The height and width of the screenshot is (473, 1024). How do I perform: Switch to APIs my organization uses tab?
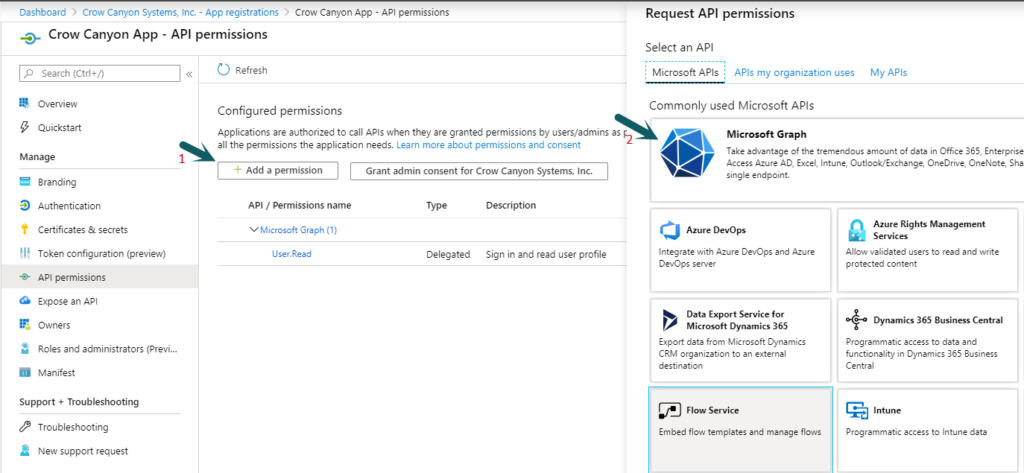(794, 73)
